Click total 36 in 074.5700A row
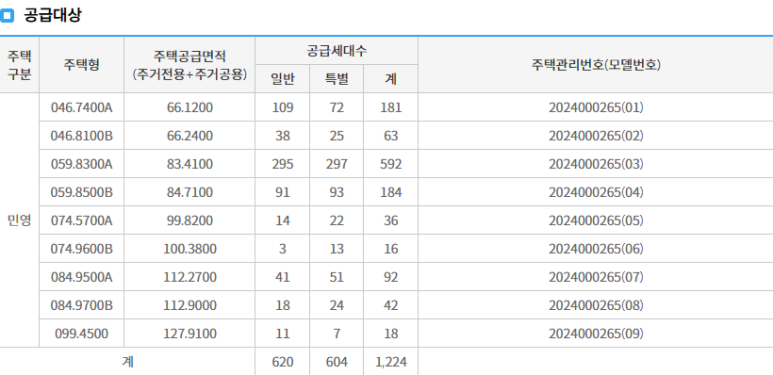The image size is (773, 375). (x=391, y=221)
